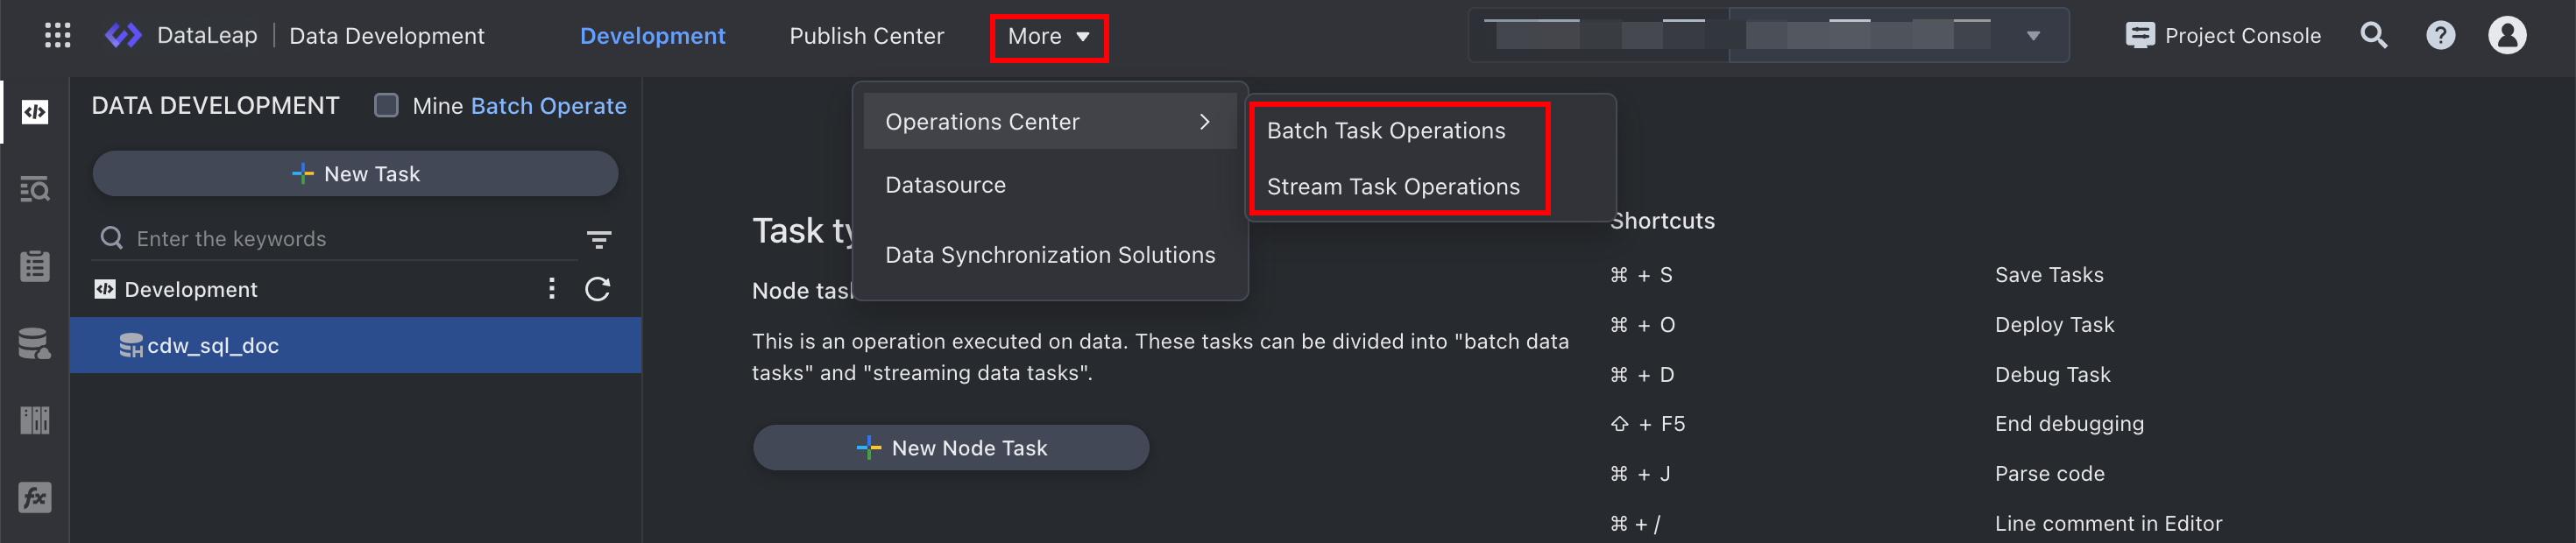
Task: Open Development's three-dot options menu
Action: click(x=552, y=289)
